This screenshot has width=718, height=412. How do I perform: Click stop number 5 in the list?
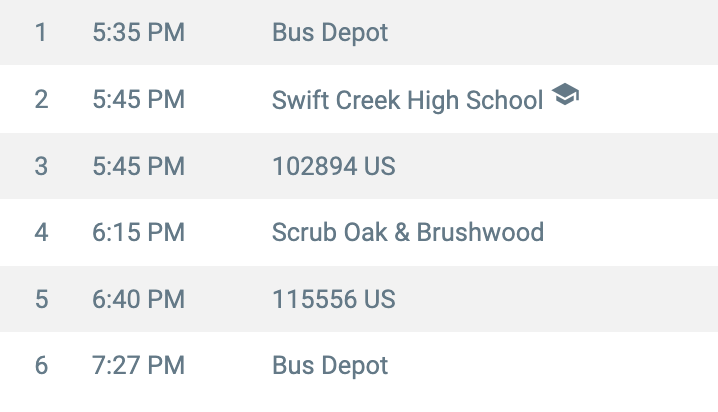click(x=41, y=299)
